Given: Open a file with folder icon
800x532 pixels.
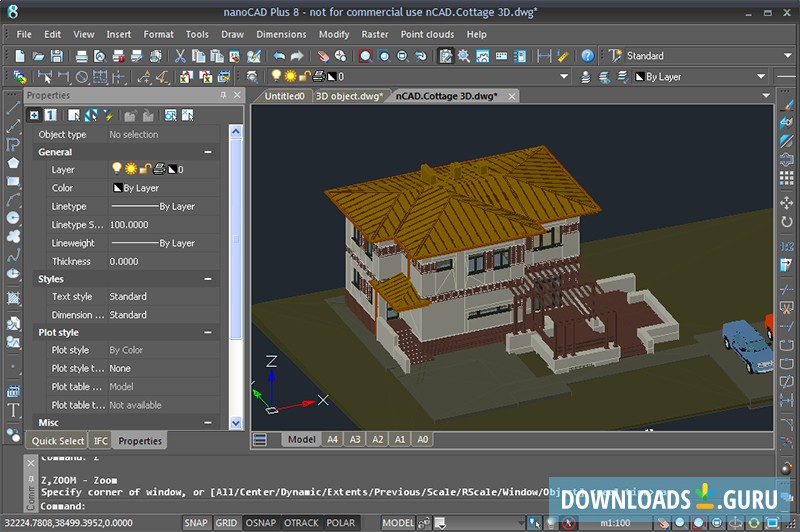Looking at the screenshot, I should click(x=38, y=56).
